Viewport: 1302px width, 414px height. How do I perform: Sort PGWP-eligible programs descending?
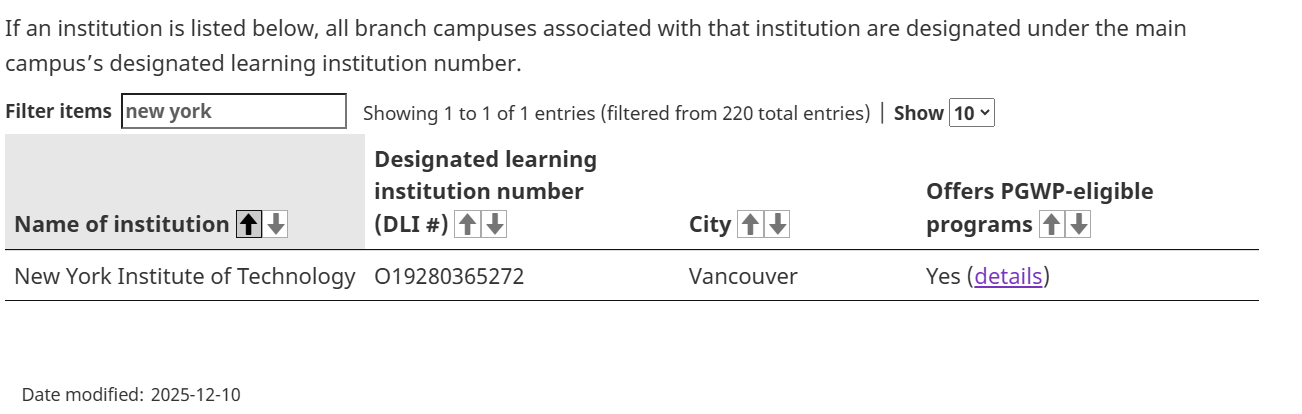click(x=1078, y=225)
